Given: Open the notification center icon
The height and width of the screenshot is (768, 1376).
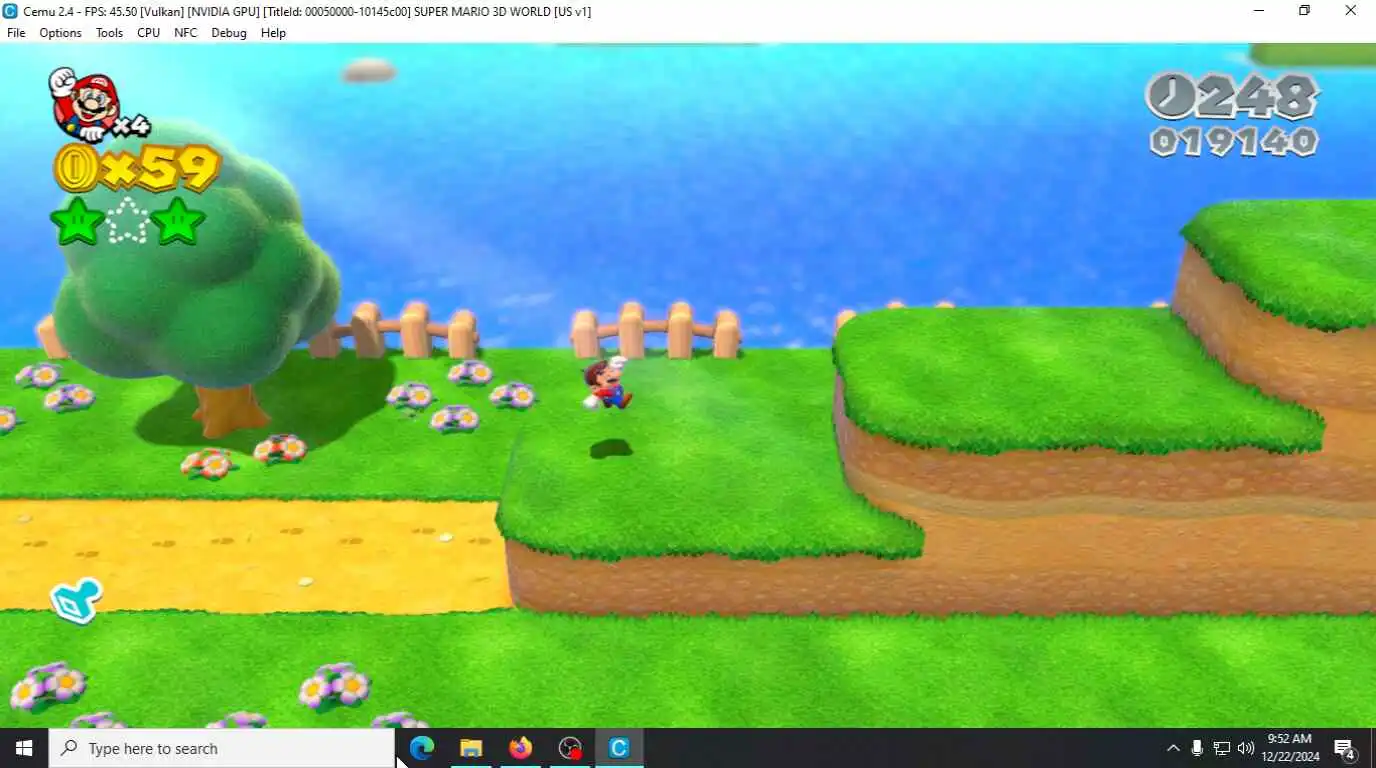Looking at the screenshot, I should (x=1345, y=748).
